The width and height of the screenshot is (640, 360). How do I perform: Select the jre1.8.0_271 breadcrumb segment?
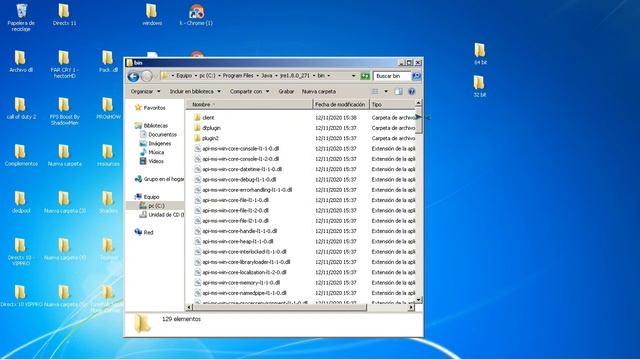295,76
